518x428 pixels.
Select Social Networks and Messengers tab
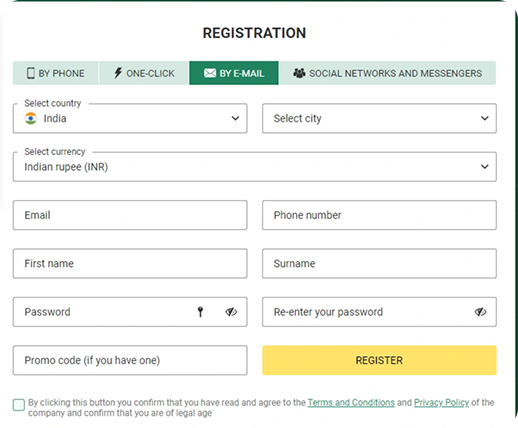coord(388,73)
